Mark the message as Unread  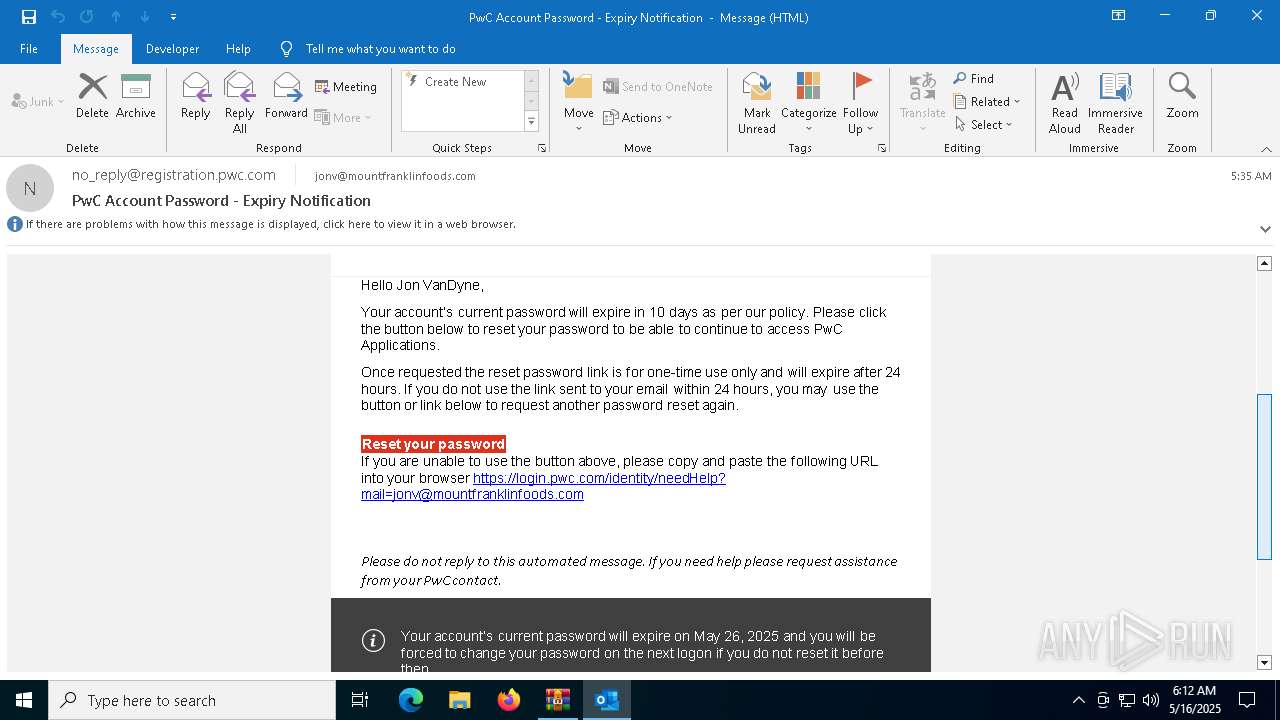pyautogui.click(x=757, y=102)
